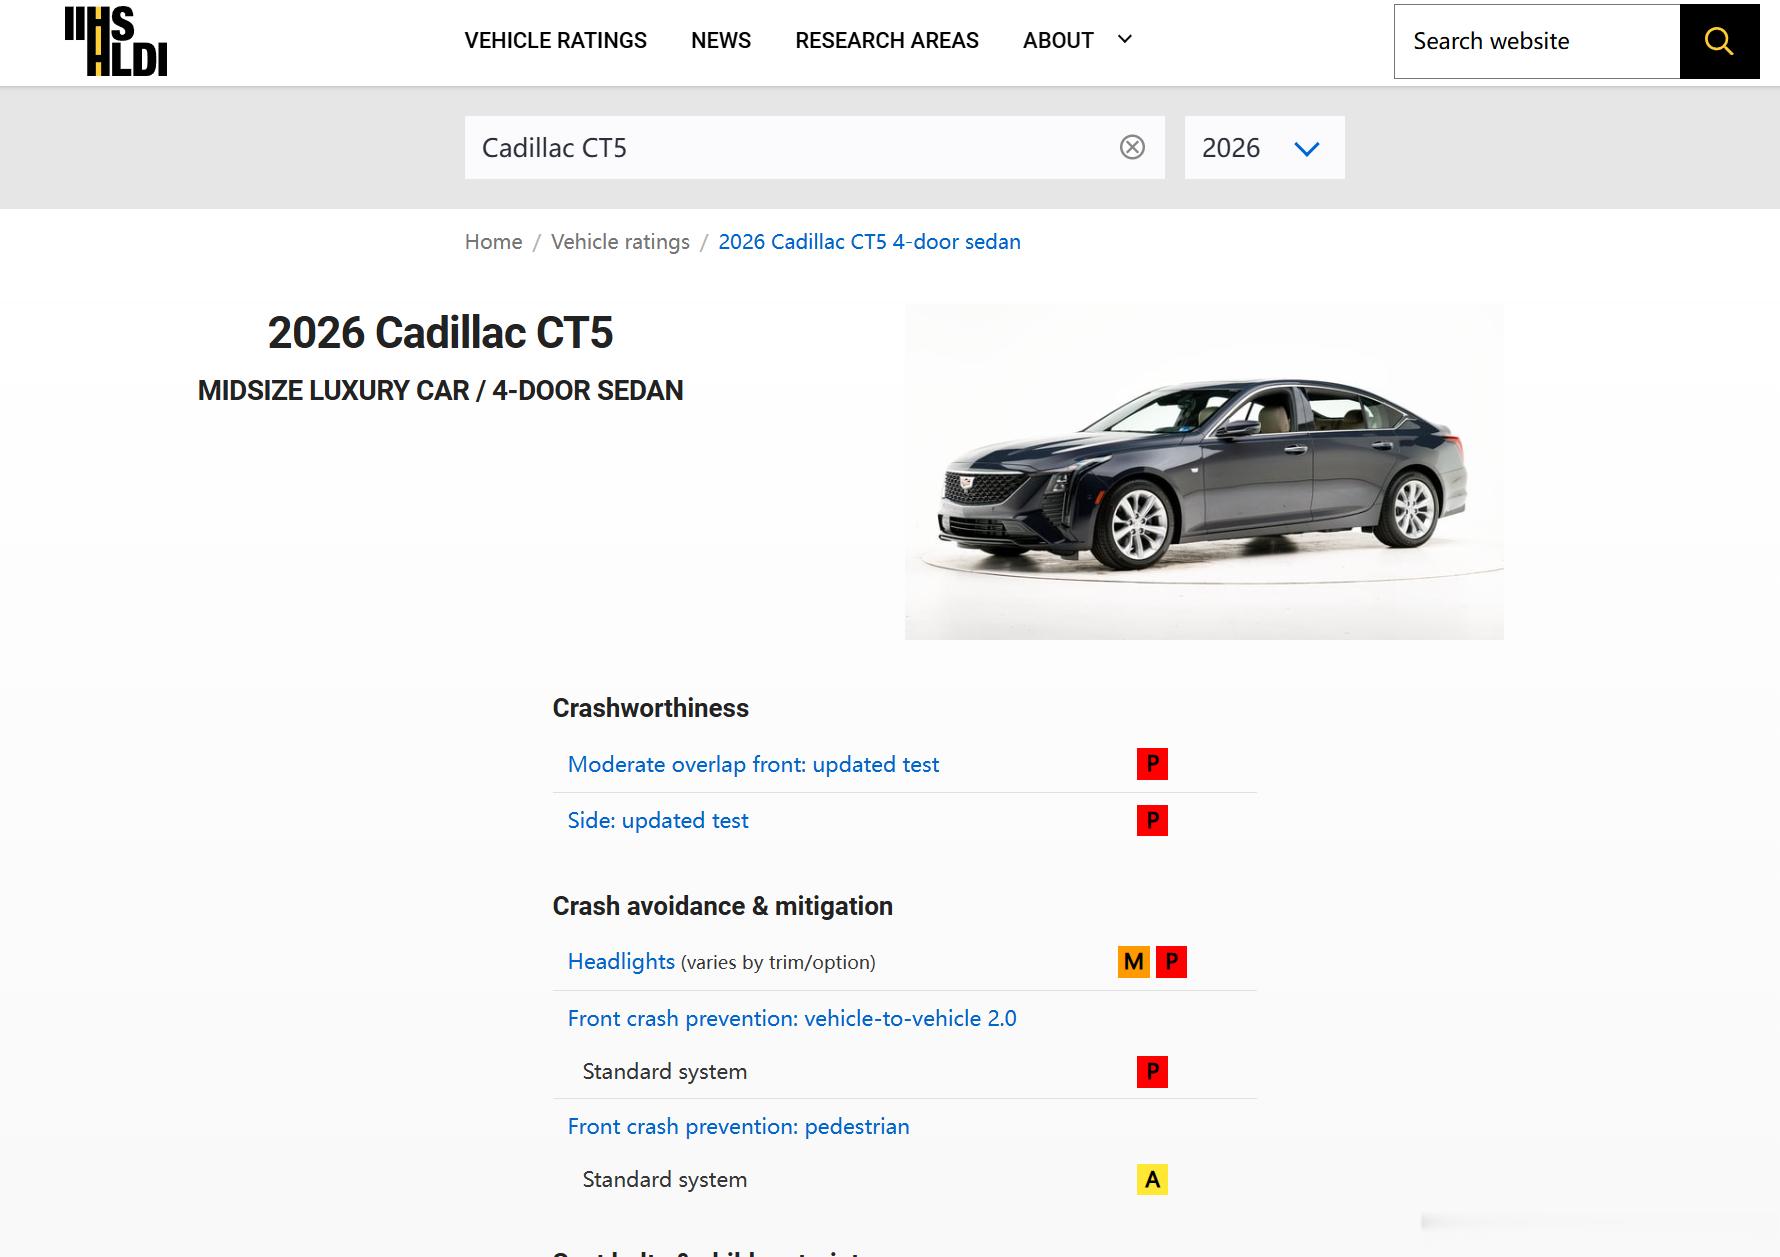Click the Poor rating badge for Side updated test

coord(1152,820)
